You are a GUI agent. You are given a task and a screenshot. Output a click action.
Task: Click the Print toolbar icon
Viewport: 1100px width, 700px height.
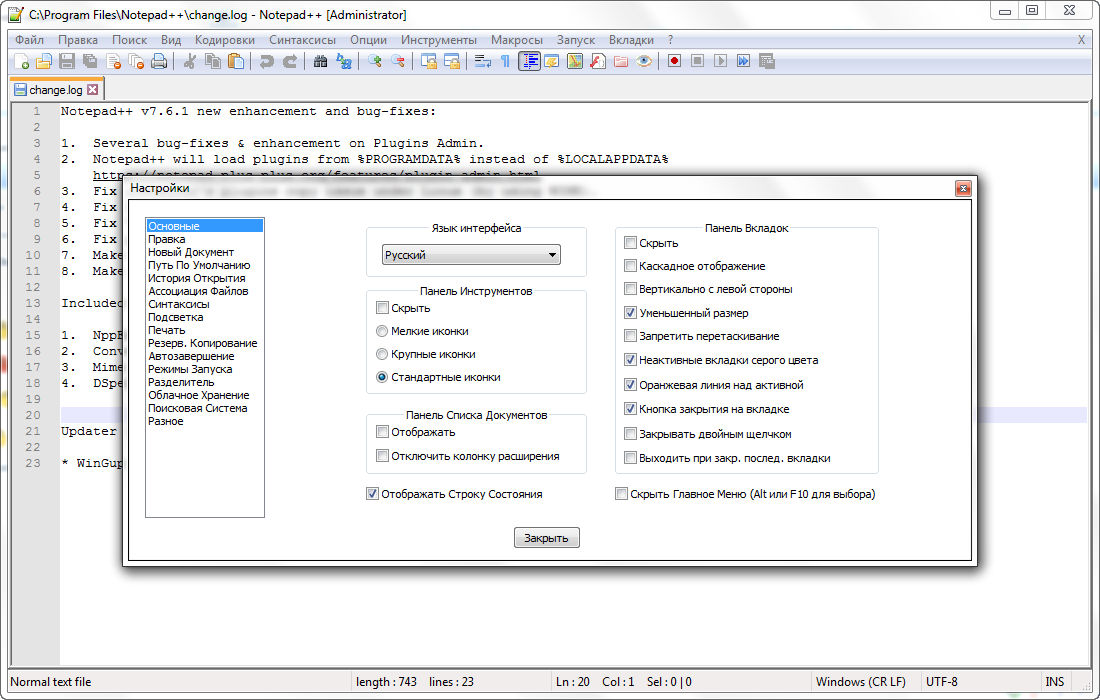[x=158, y=62]
